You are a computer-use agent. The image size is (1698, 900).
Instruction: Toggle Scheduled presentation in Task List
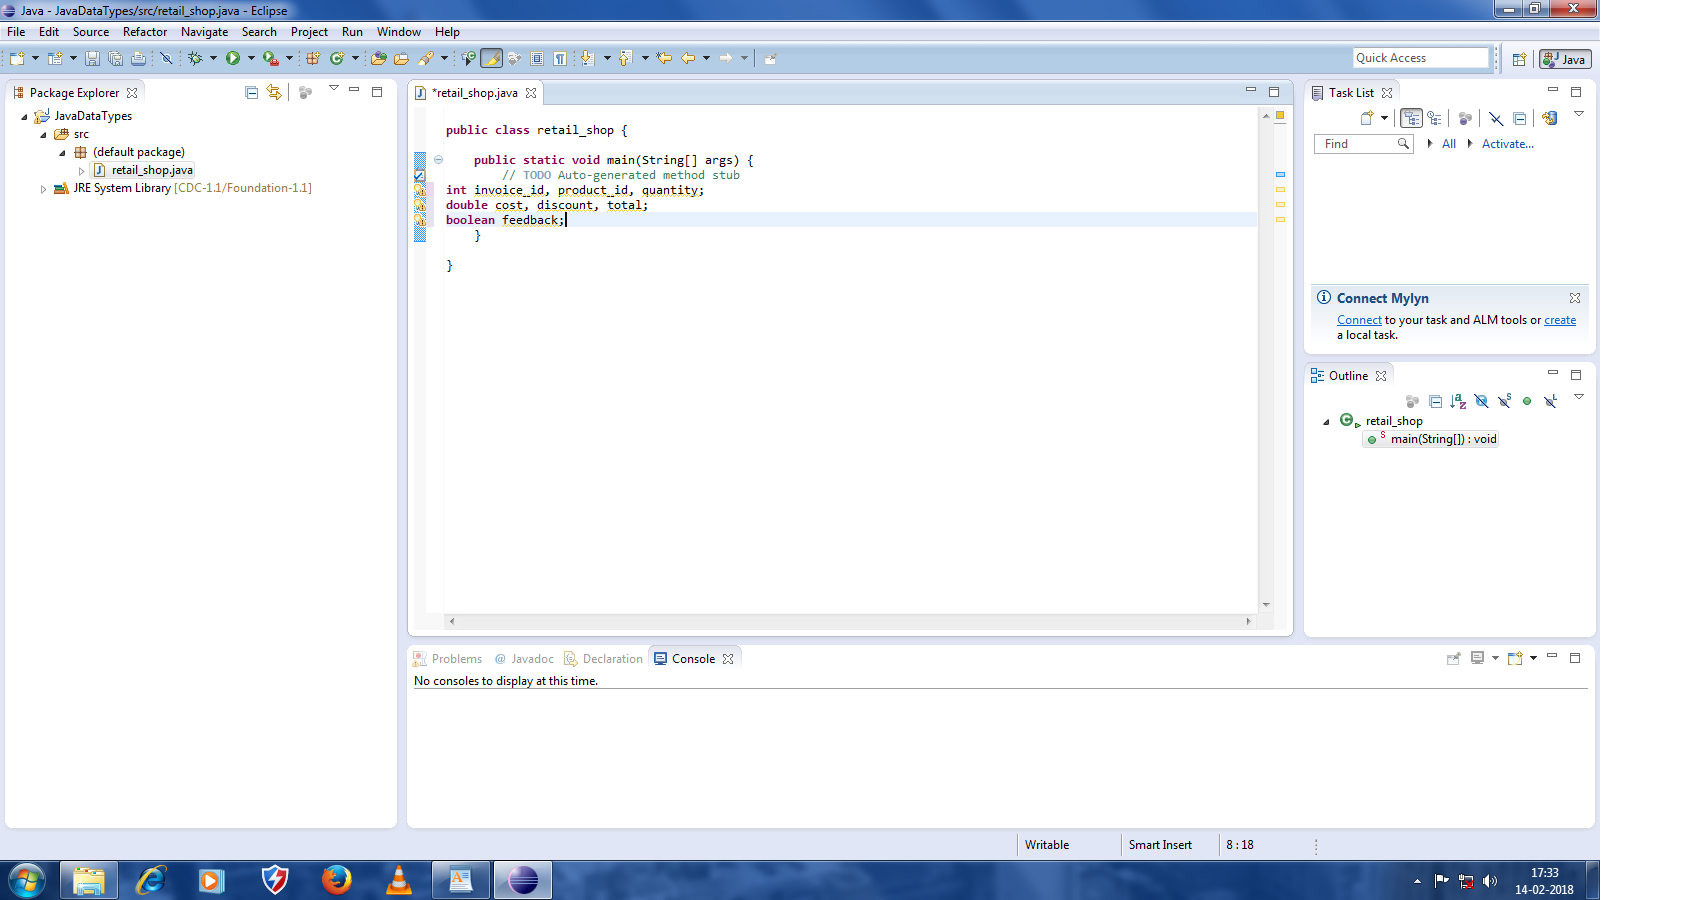[1434, 118]
